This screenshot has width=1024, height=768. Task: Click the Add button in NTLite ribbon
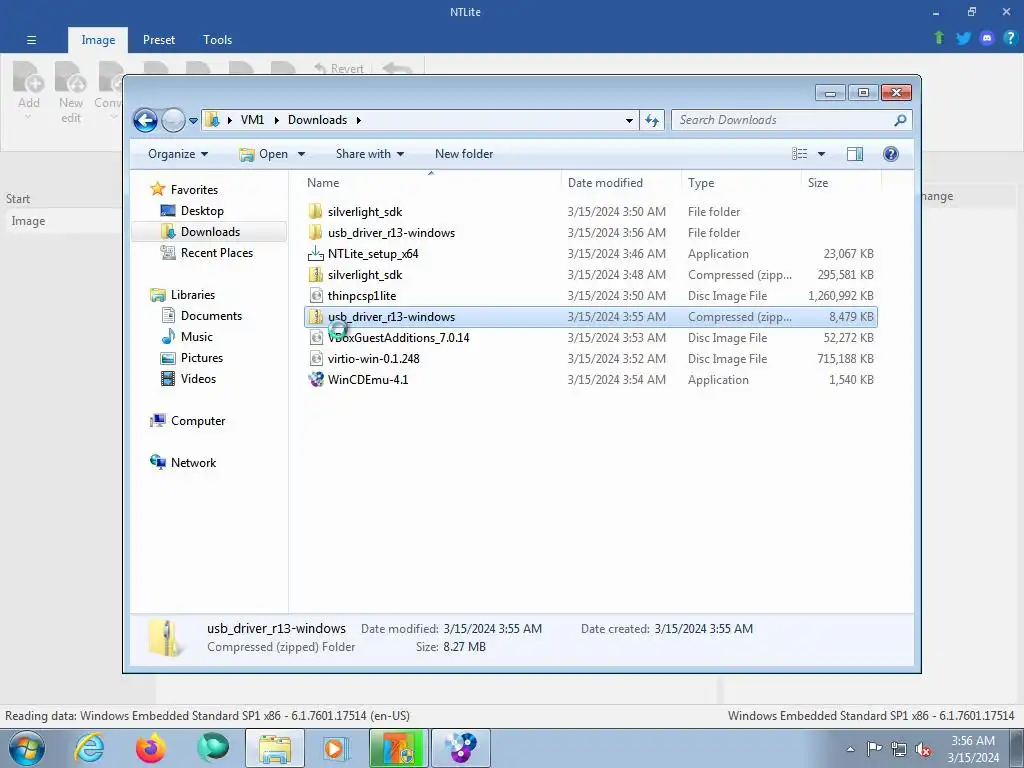click(x=29, y=90)
